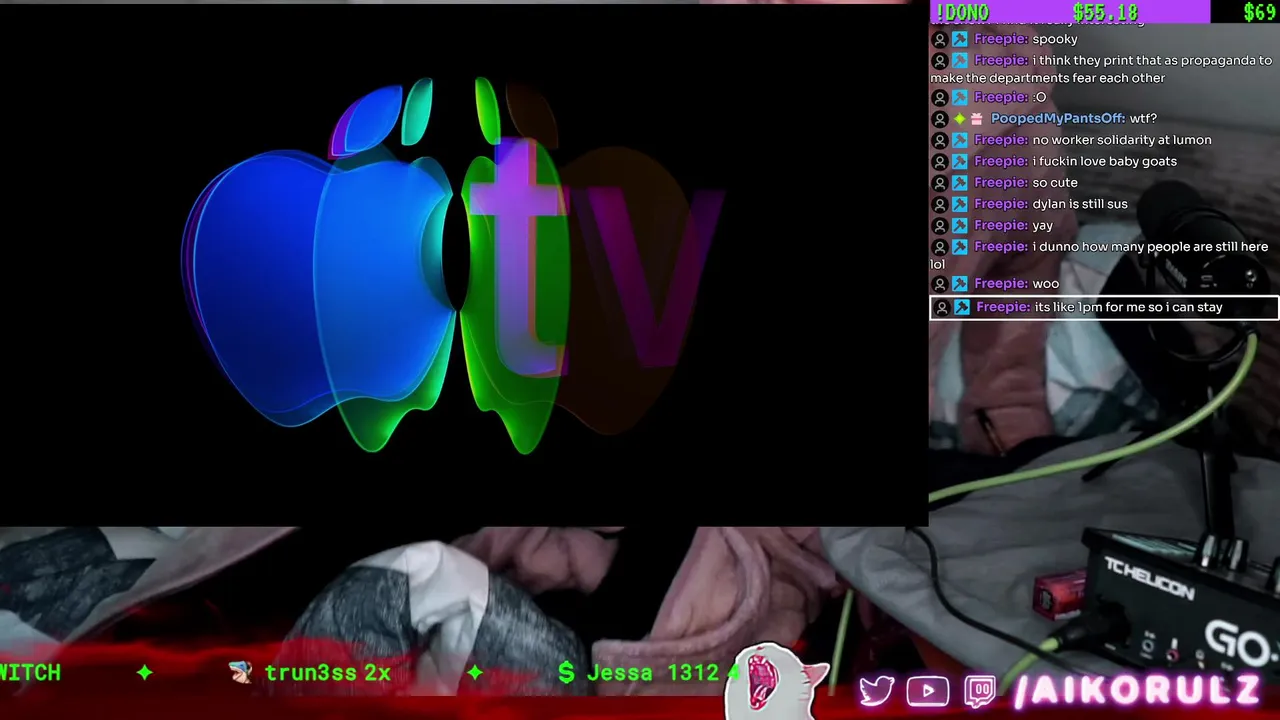This screenshot has height=720, width=1280.
Task: Click the green diamond badge next to PoopedMyPantsOff
Action: coord(959,118)
